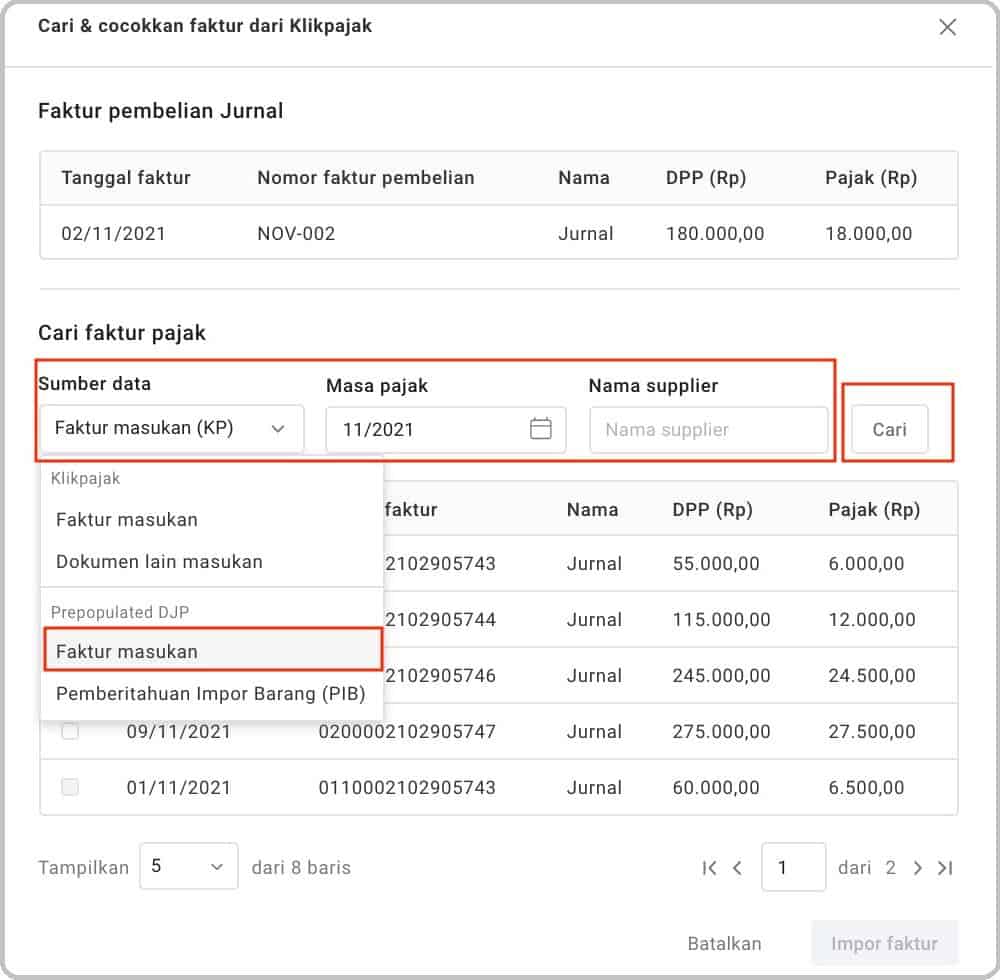
Task: Select Prepopulated DJP Faktur masukan option
Action: pyautogui.click(x=212, y=651)
